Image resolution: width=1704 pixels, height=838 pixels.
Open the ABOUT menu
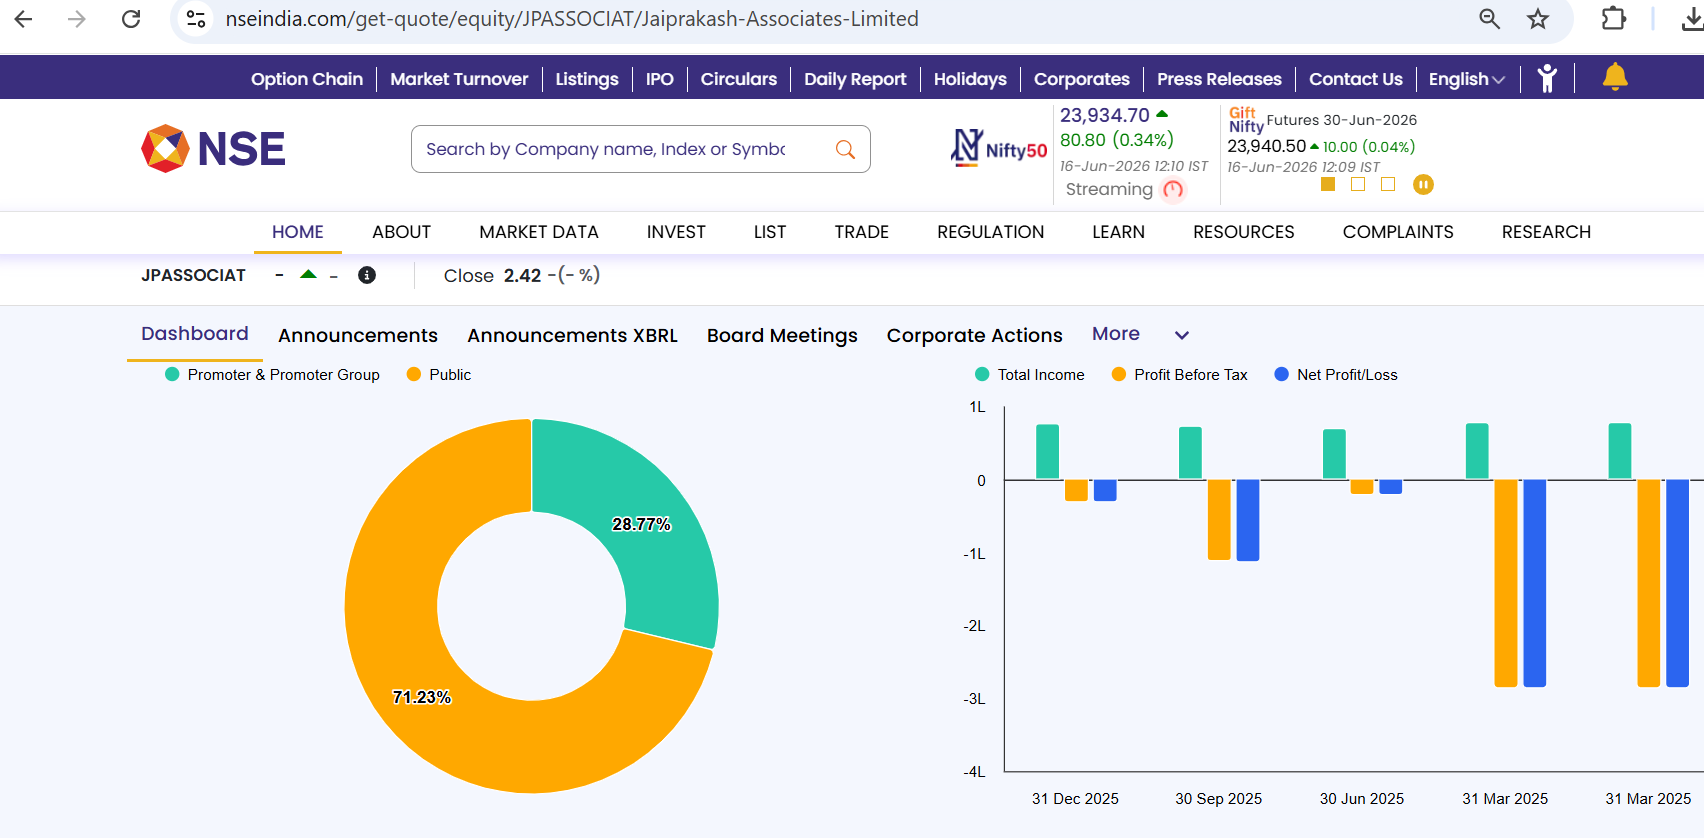(x=402, y=232)
